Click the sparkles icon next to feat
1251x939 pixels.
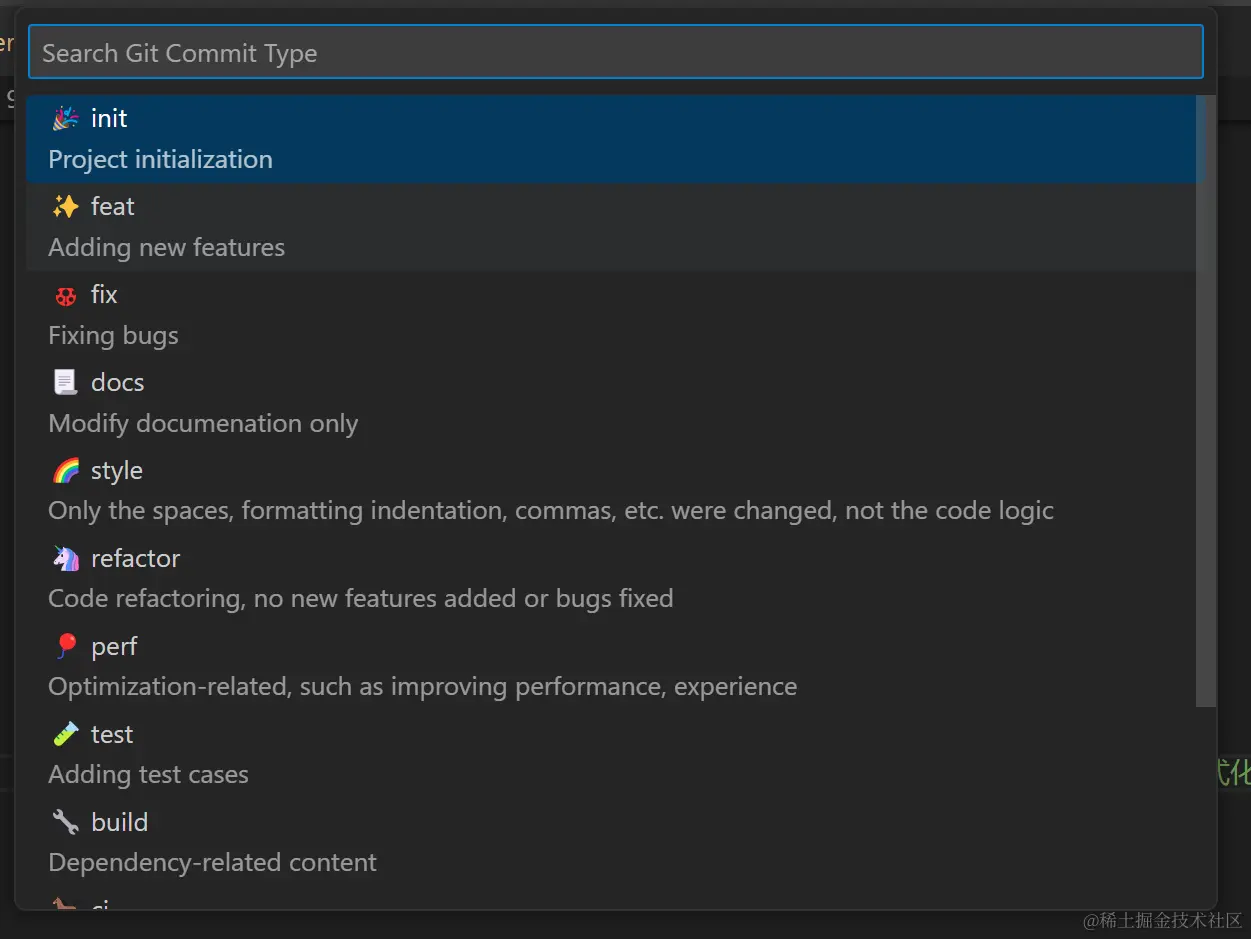66,207
